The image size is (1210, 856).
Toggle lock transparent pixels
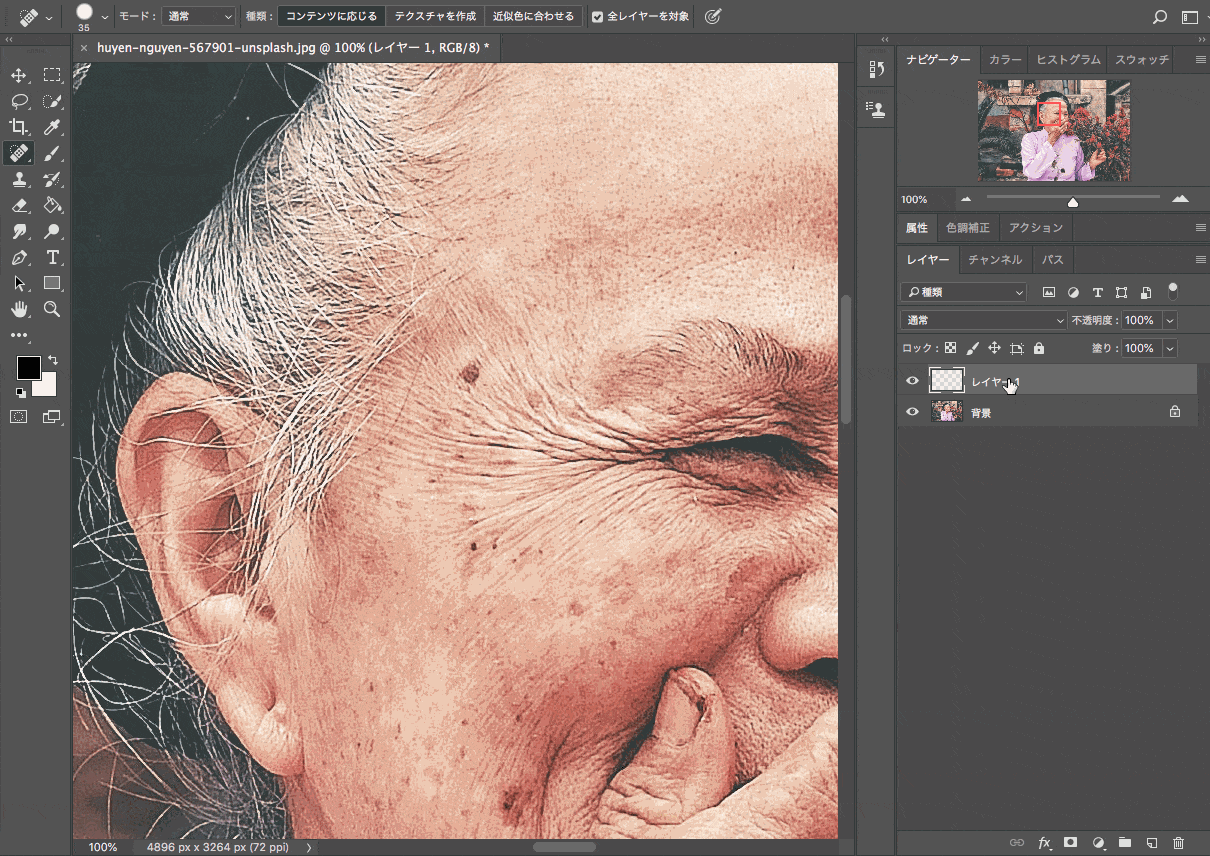950,348
